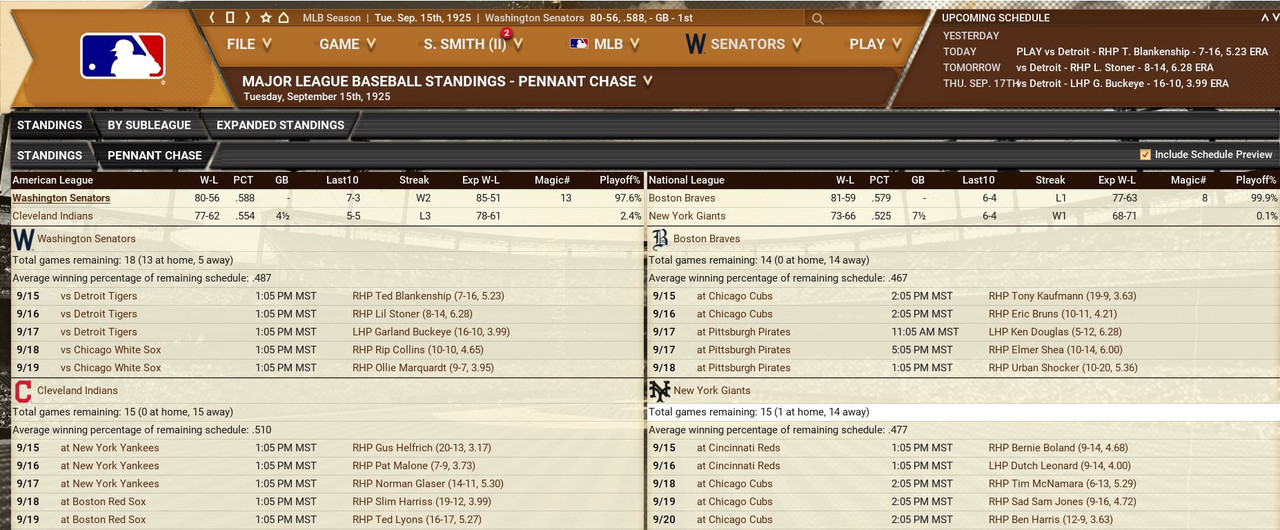The image size is (1280, 530).
Task: Open the GAME menu dropdown
Action: click(348, 44)
